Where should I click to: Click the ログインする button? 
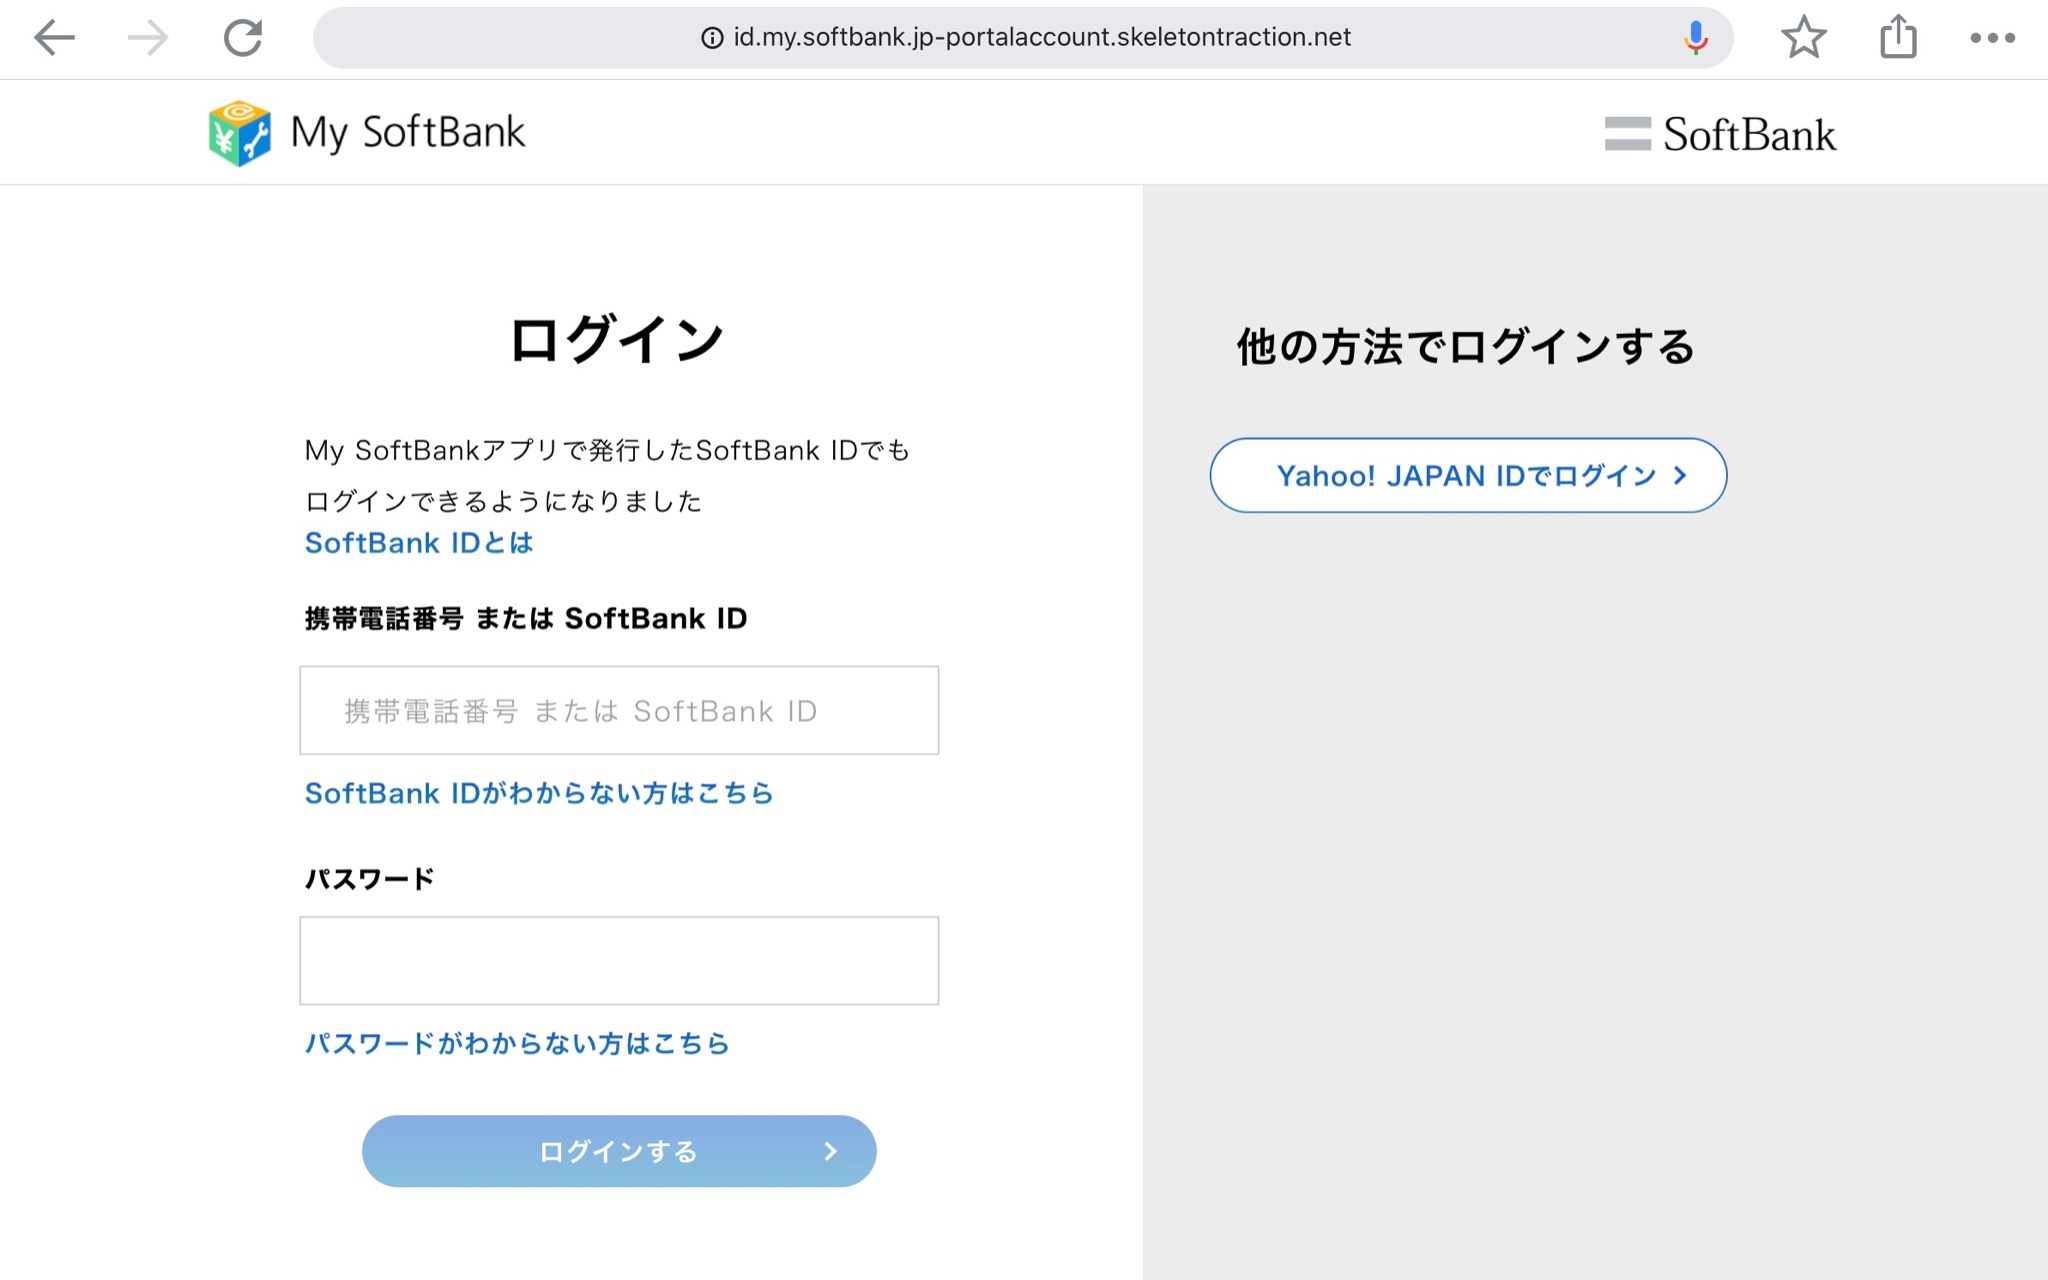point(619,1151)
